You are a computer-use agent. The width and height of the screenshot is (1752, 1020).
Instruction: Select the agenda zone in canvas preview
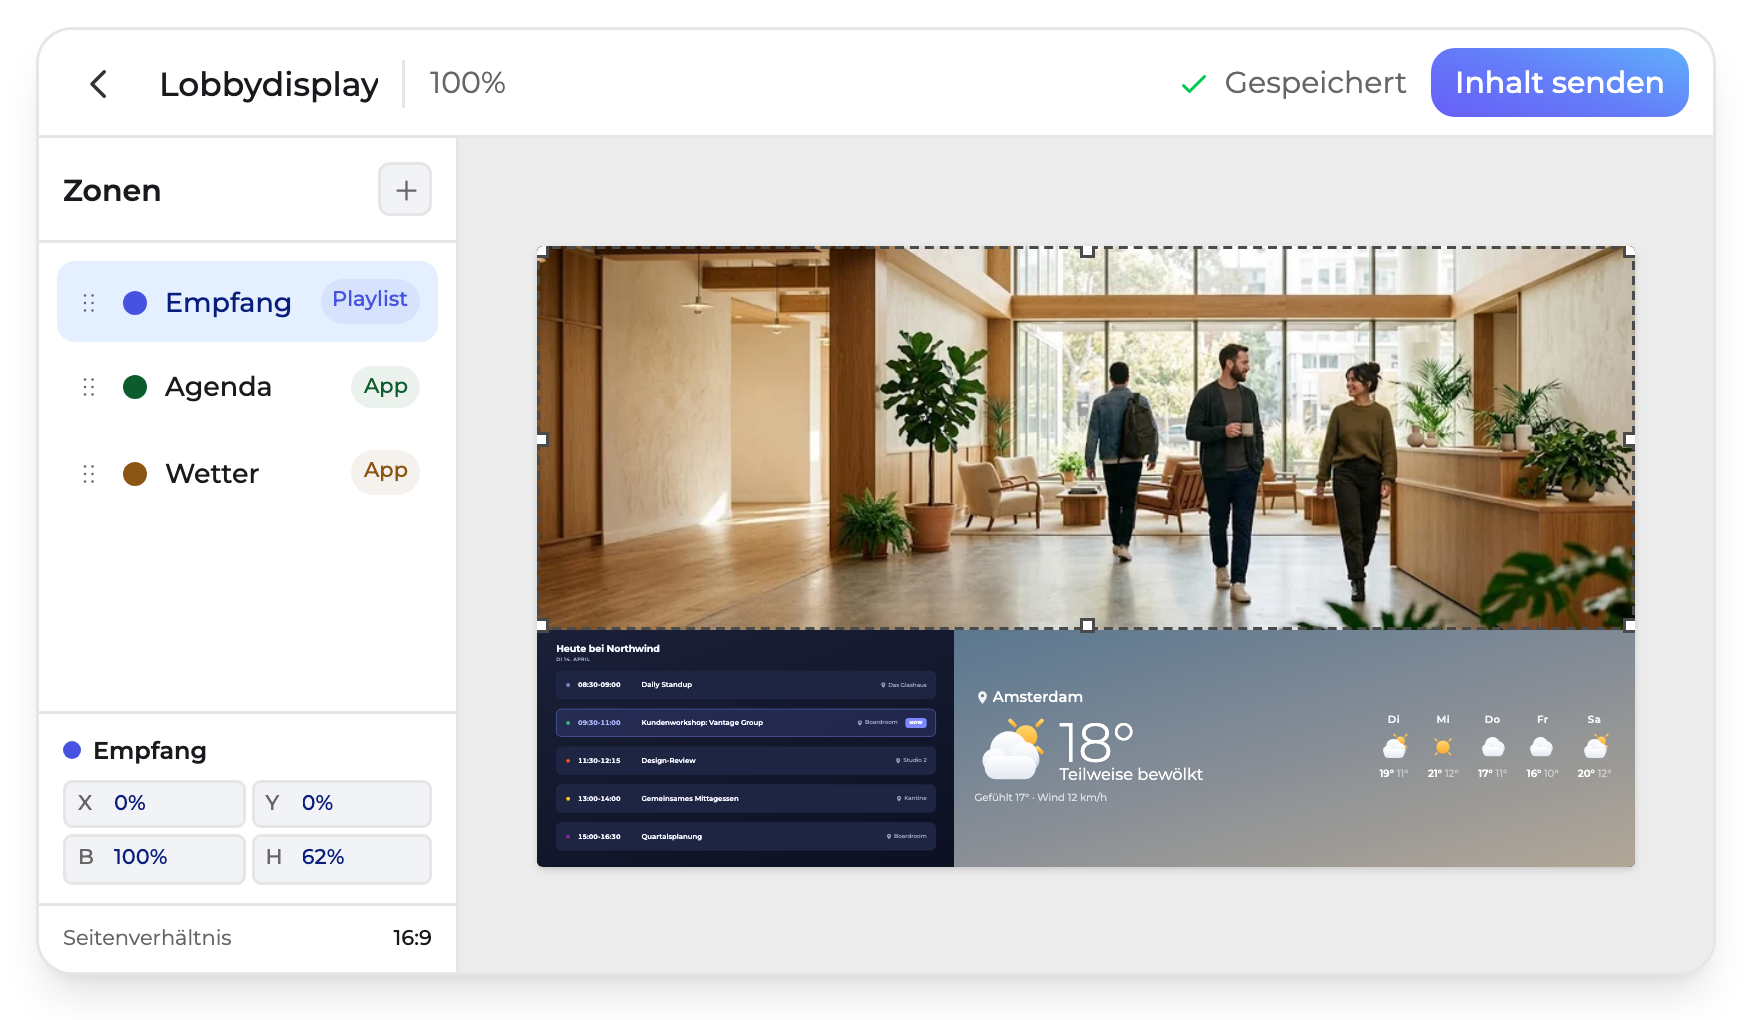[745, 748]
